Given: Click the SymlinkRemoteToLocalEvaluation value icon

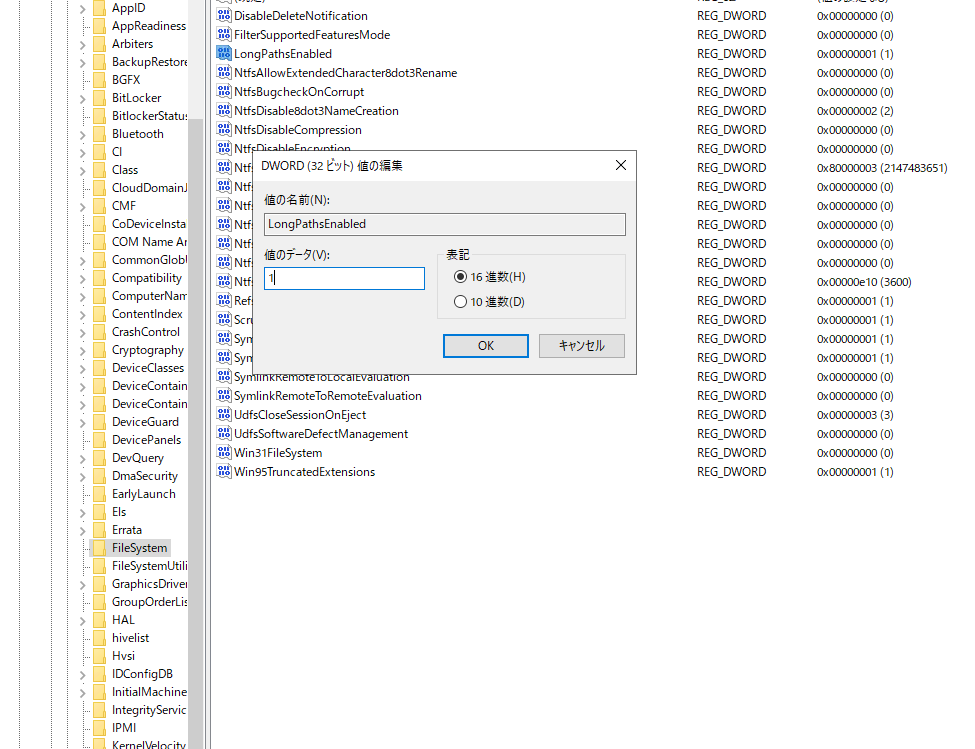Looking at the screenshot, I should click(224, 377).
